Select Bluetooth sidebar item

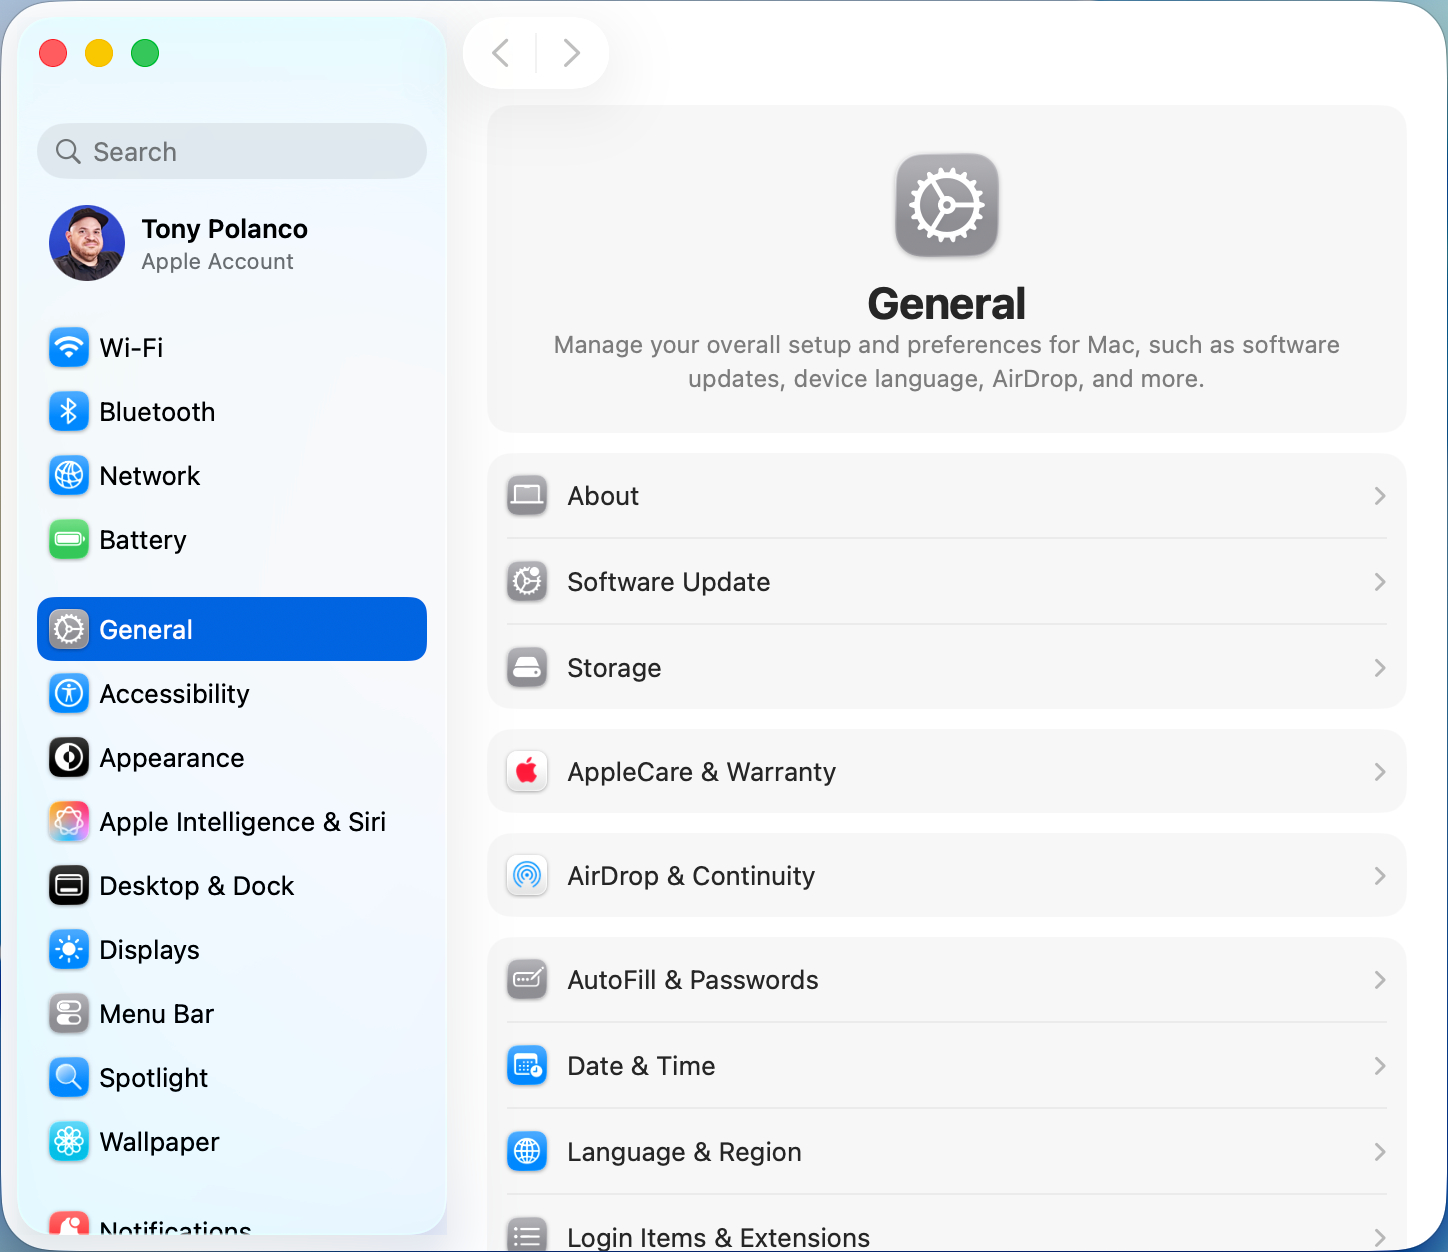232,412
